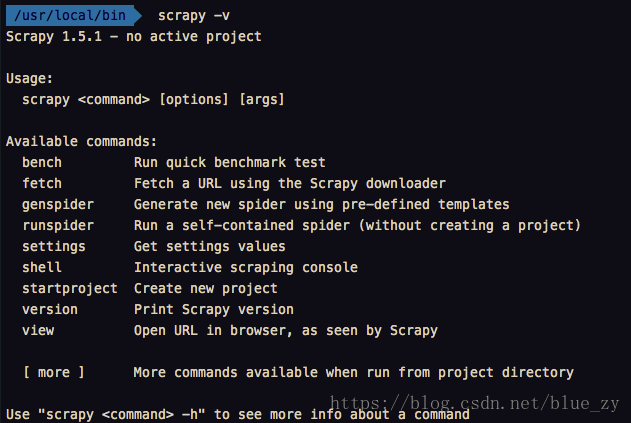
Task: Click 'Interactive scraping console' description
Action: [246, 268]
